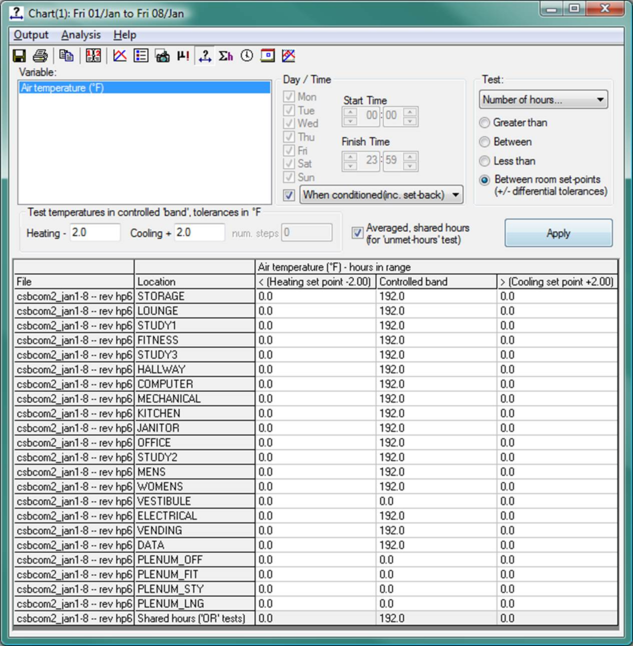Open the Analysis menu
633x646 pixels.
[x=81, y=35]
